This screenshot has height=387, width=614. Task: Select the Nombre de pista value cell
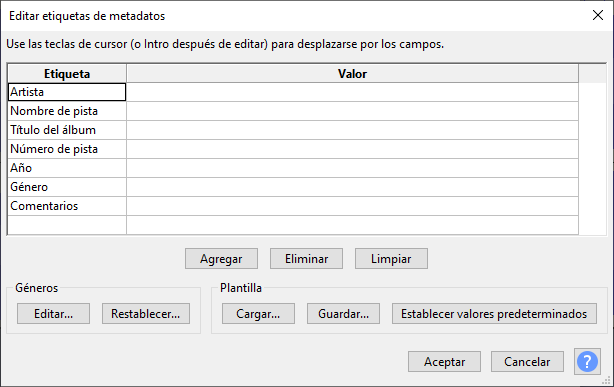click(x=352, y=111)
